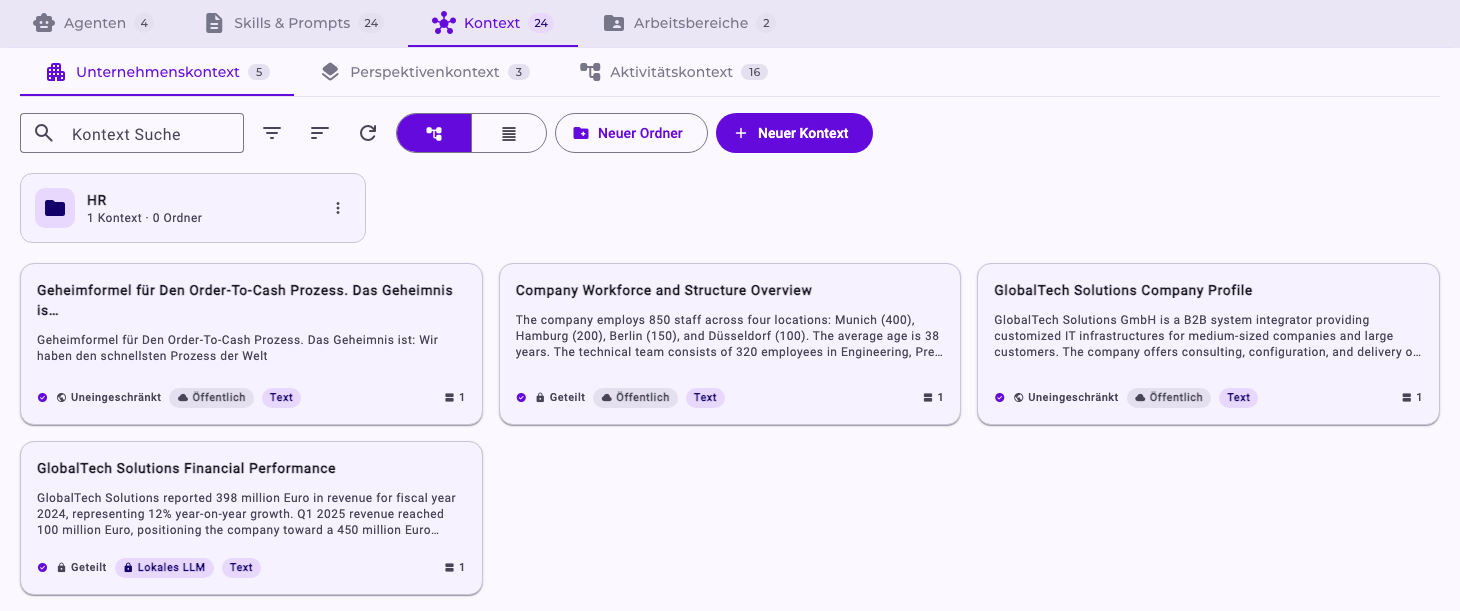Click entries count icon on Company Profile card
Screen dimensions: 1460x611
[1406, 397]
